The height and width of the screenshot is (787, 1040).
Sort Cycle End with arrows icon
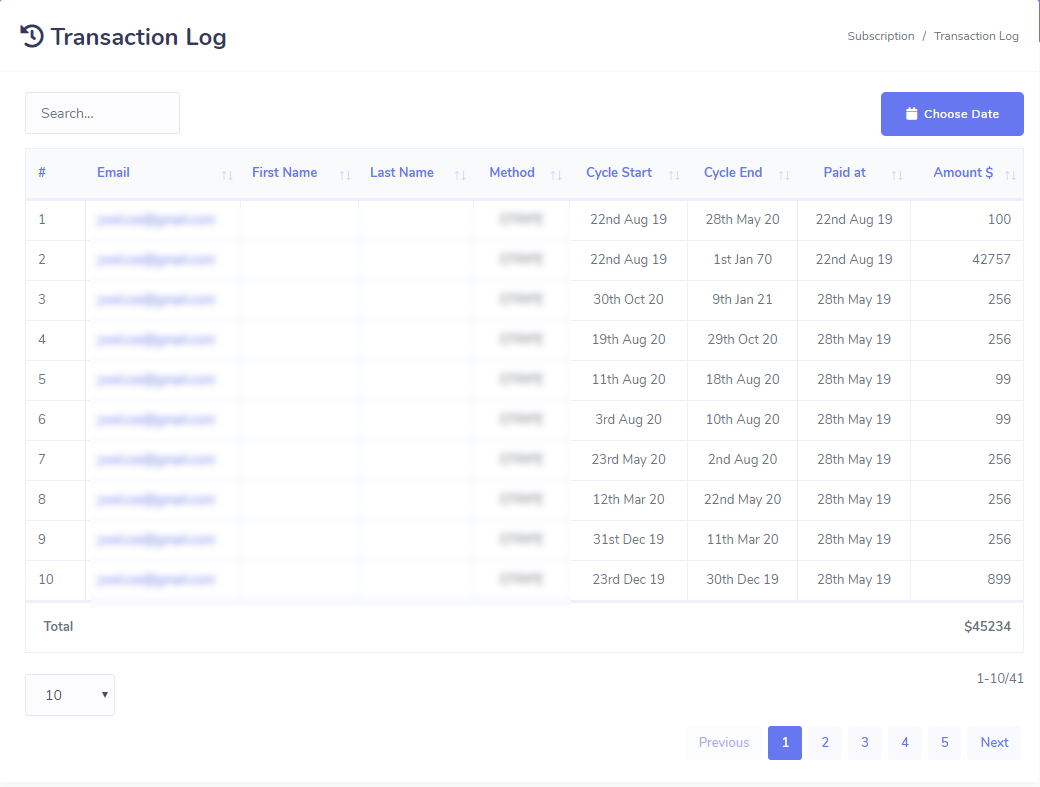point(784,175)
